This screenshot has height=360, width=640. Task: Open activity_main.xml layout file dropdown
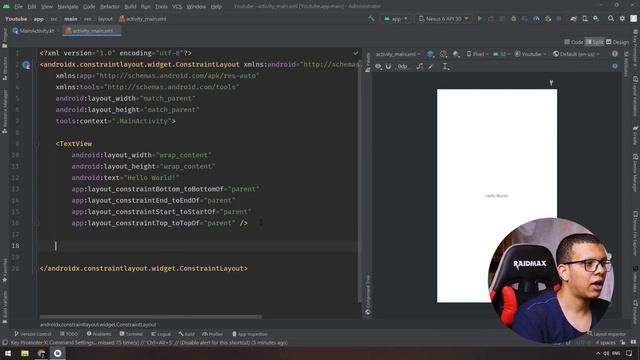click(398, 54)
